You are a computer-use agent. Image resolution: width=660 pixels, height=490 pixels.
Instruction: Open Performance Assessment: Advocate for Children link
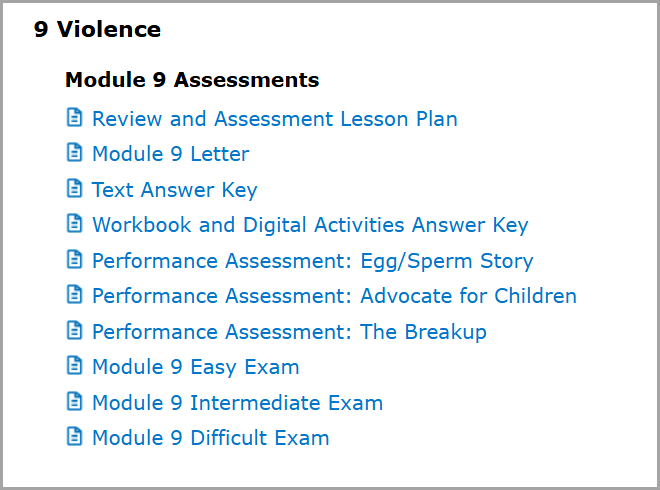tap(335, 296)
